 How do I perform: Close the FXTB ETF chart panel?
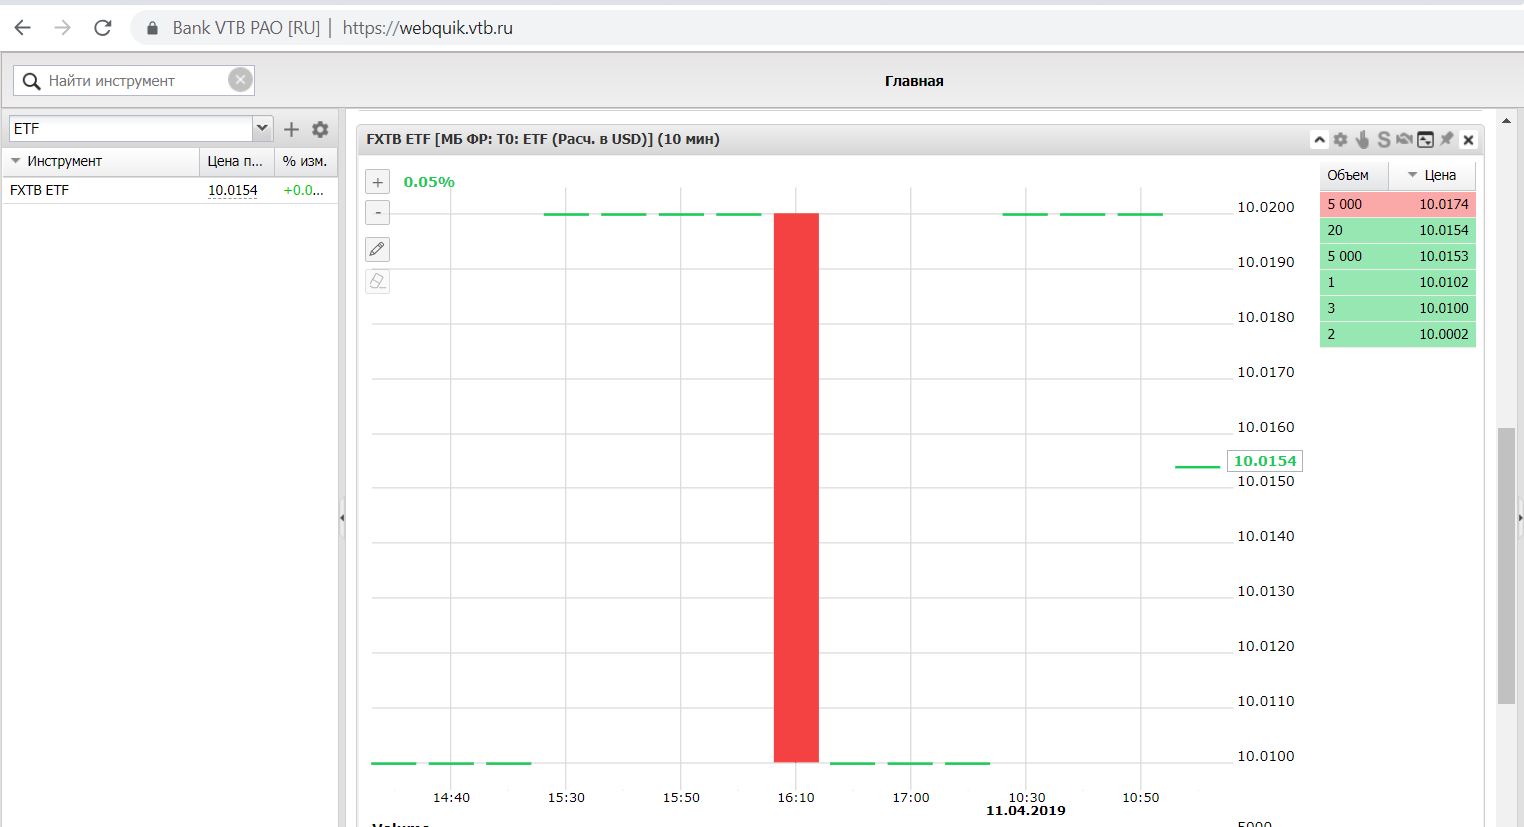click(x=1468, y=140)
